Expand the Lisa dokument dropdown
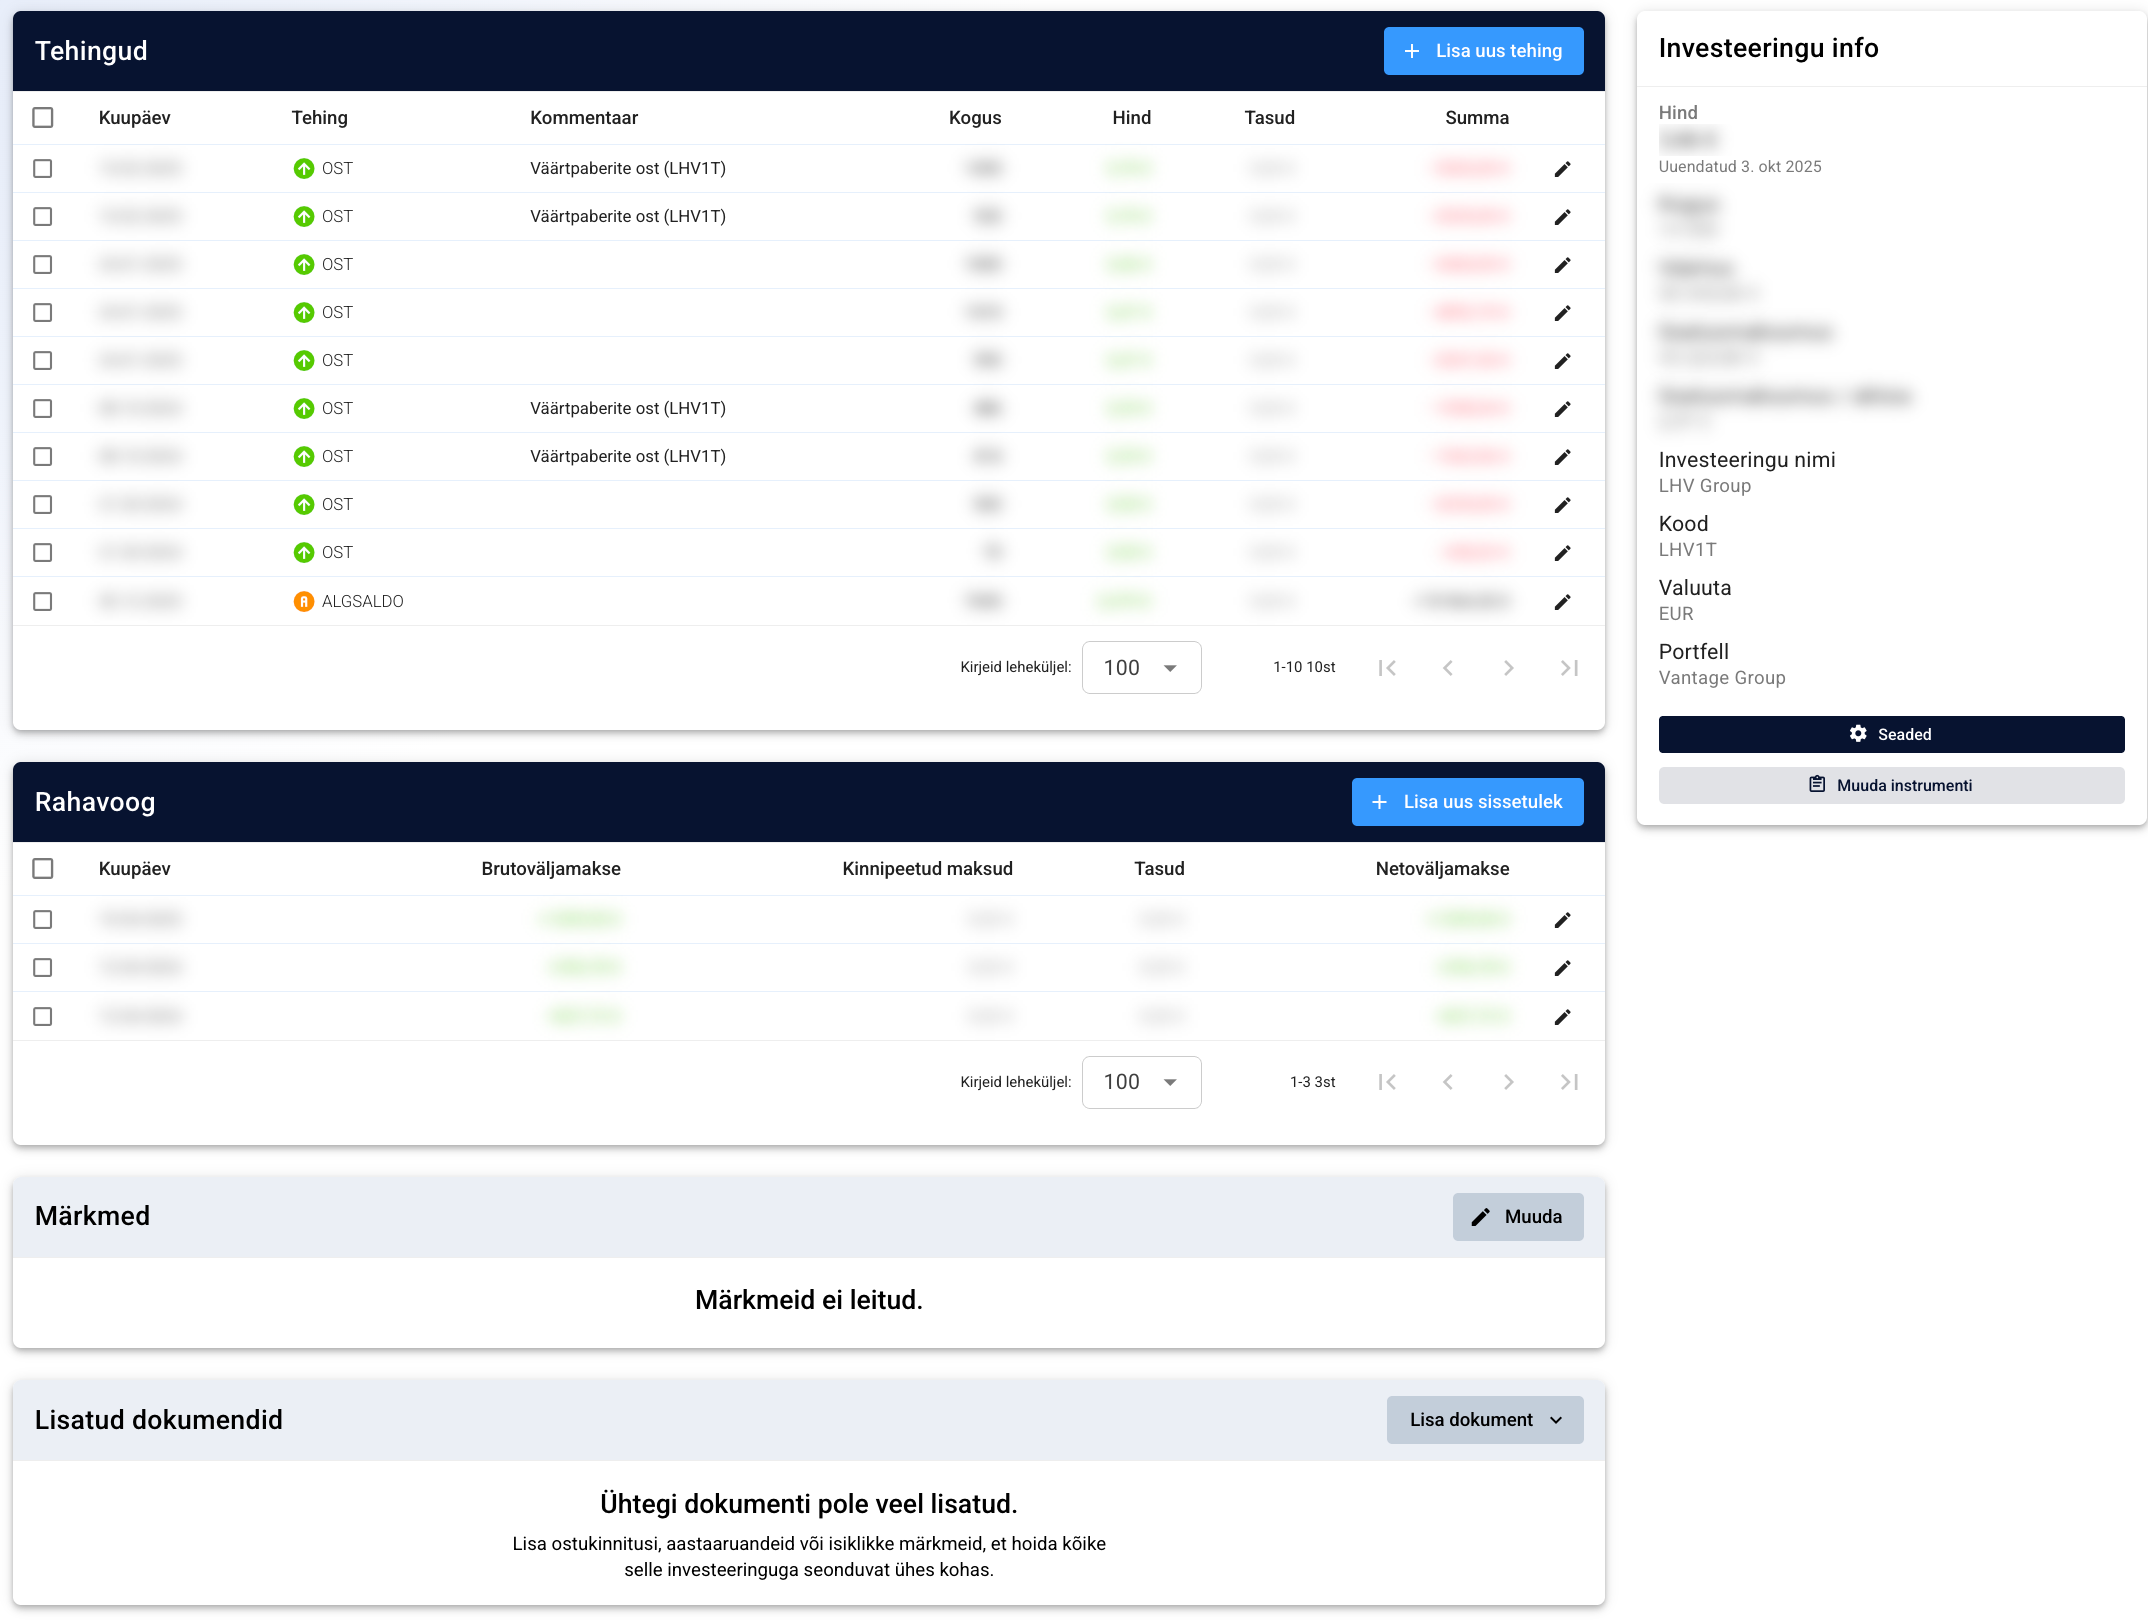 1484,1420
